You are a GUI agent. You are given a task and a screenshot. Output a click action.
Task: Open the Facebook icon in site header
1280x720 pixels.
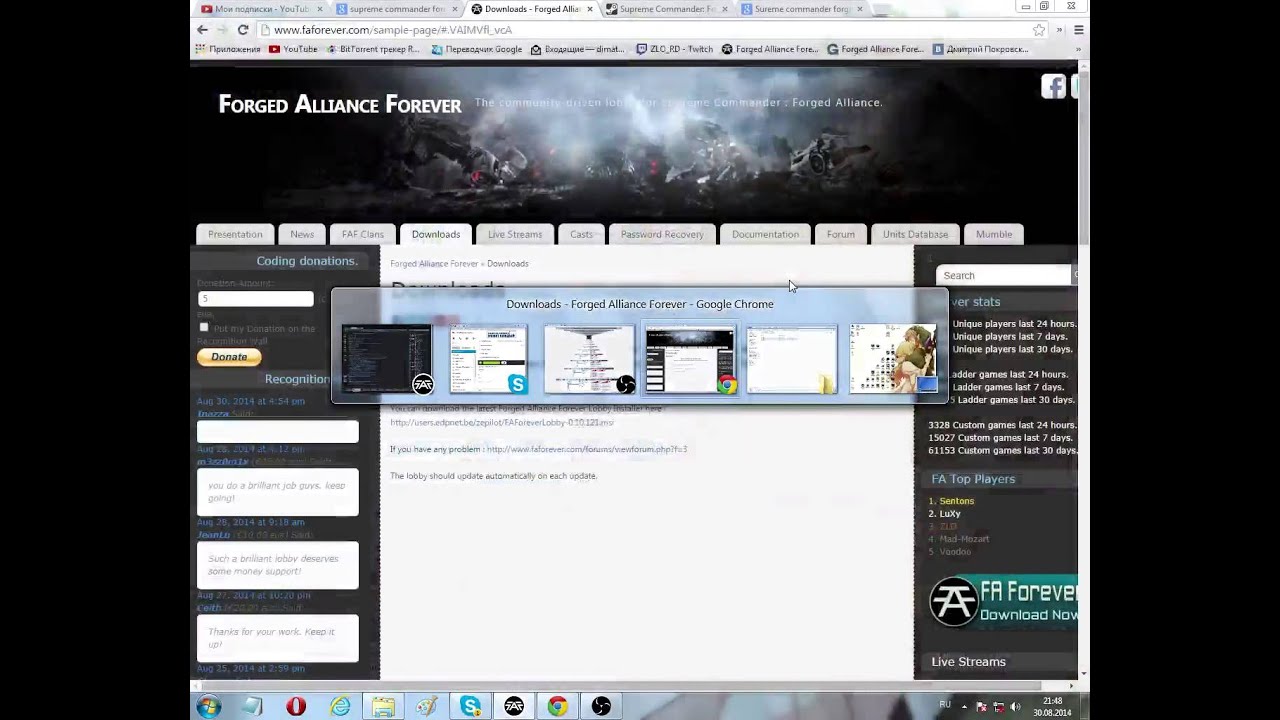(x=1053, y=87)
